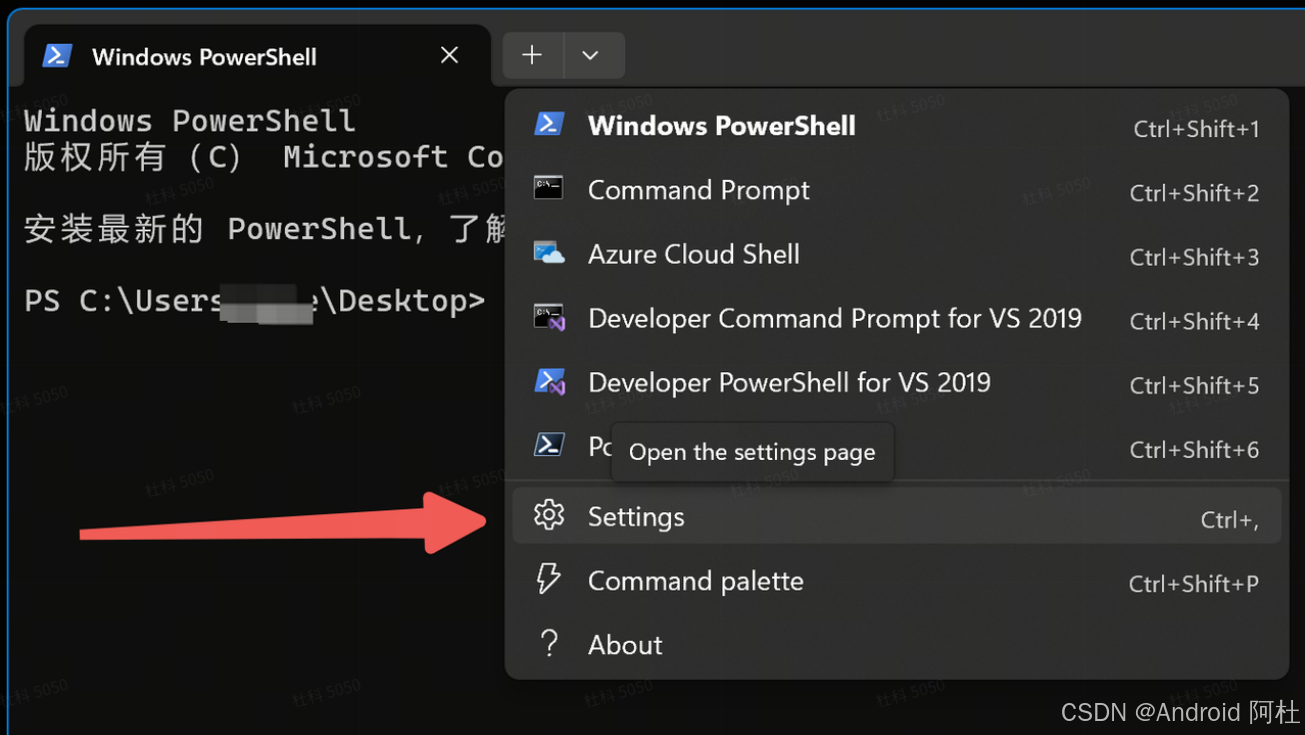Click the PowerShell icon on the open tab
This screenshot has width=1305, height=735.
pyautogui.click(x=57, y=55)
